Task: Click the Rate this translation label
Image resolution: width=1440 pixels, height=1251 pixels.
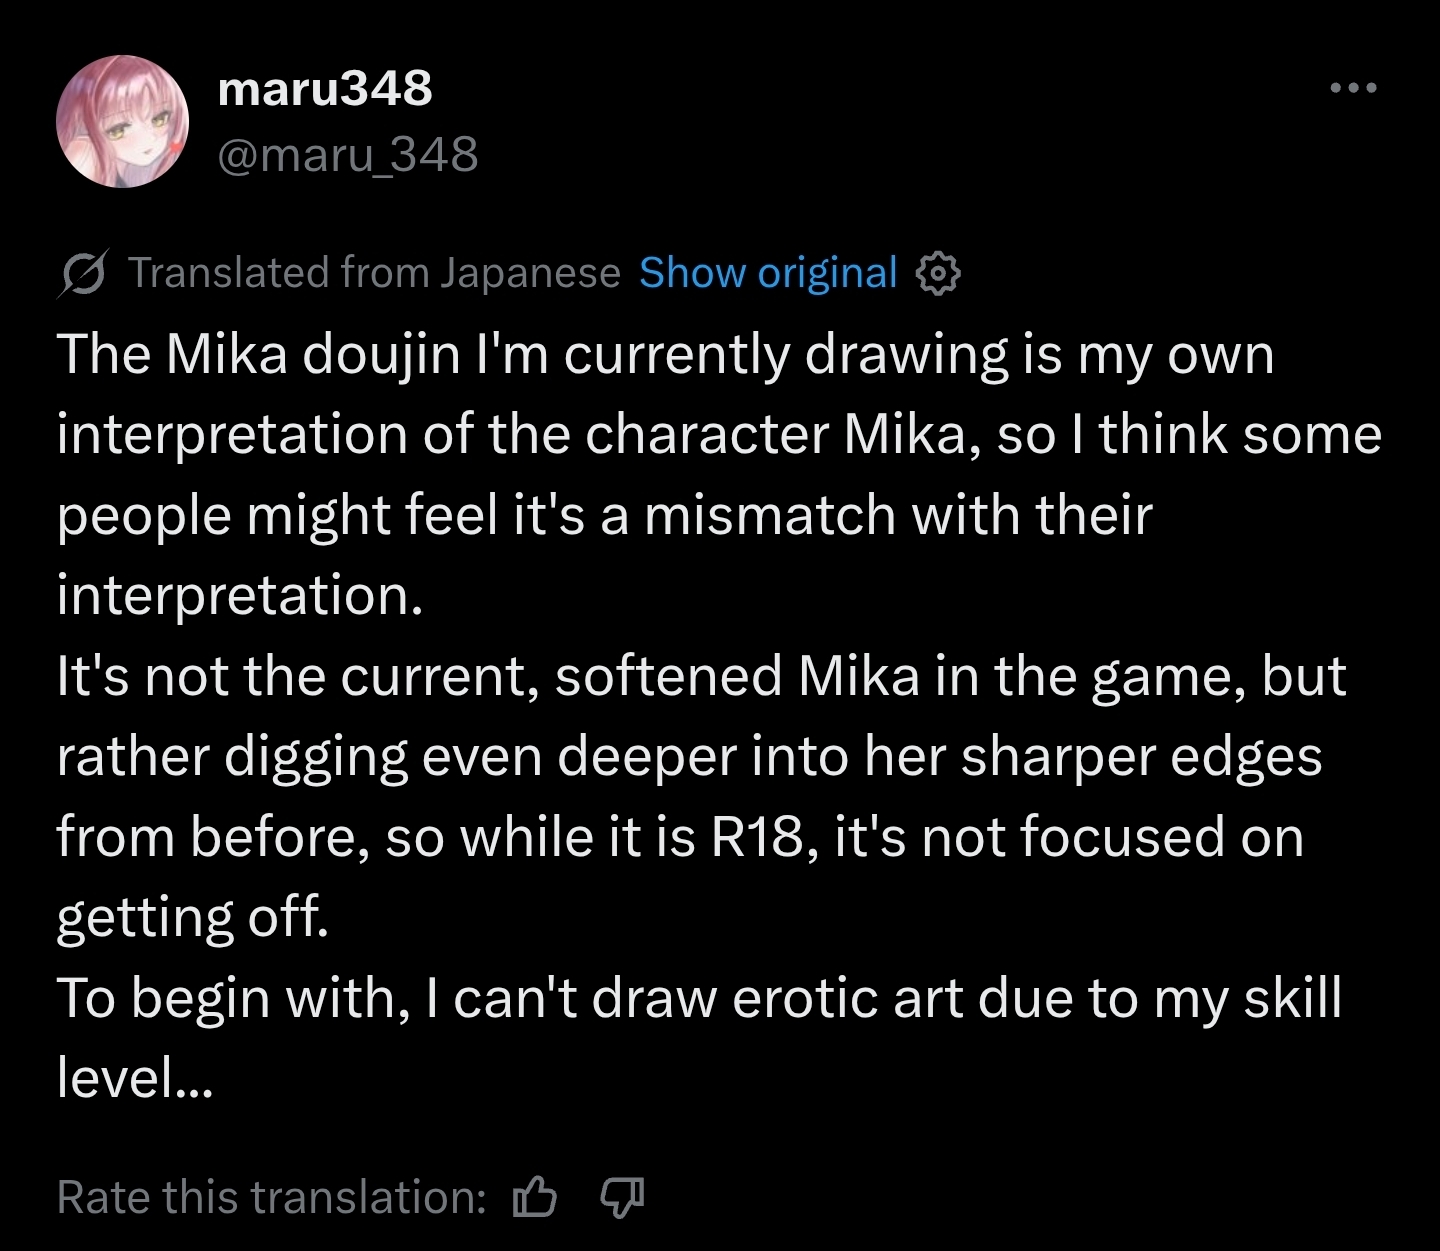Action: click(272, 1197)
